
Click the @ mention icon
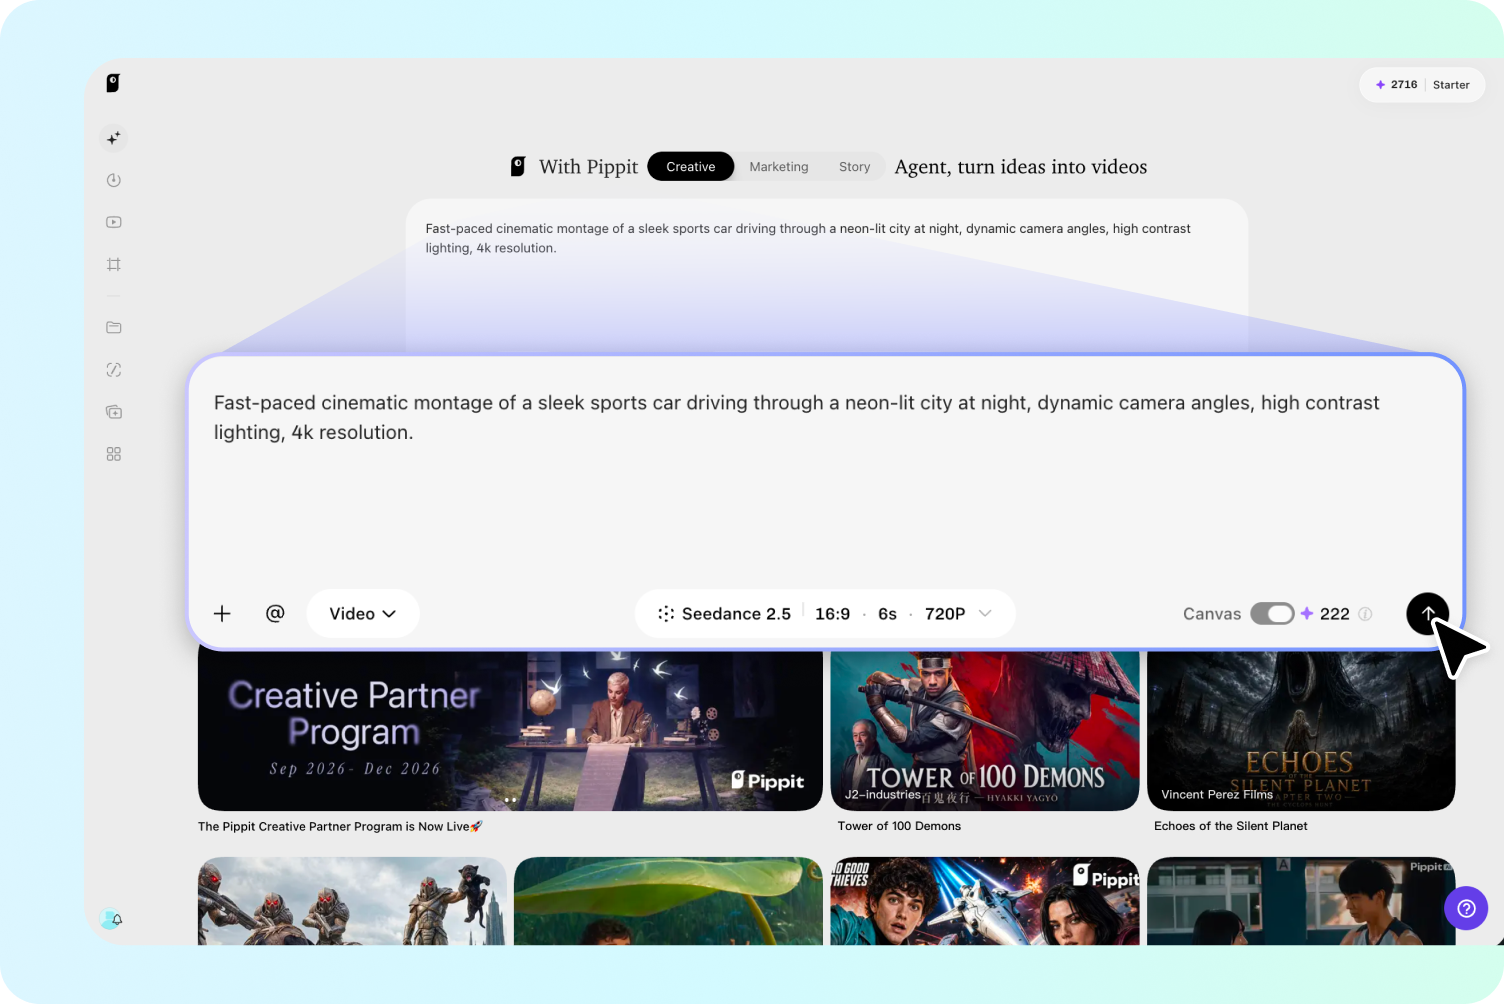(x=275, y=613)
